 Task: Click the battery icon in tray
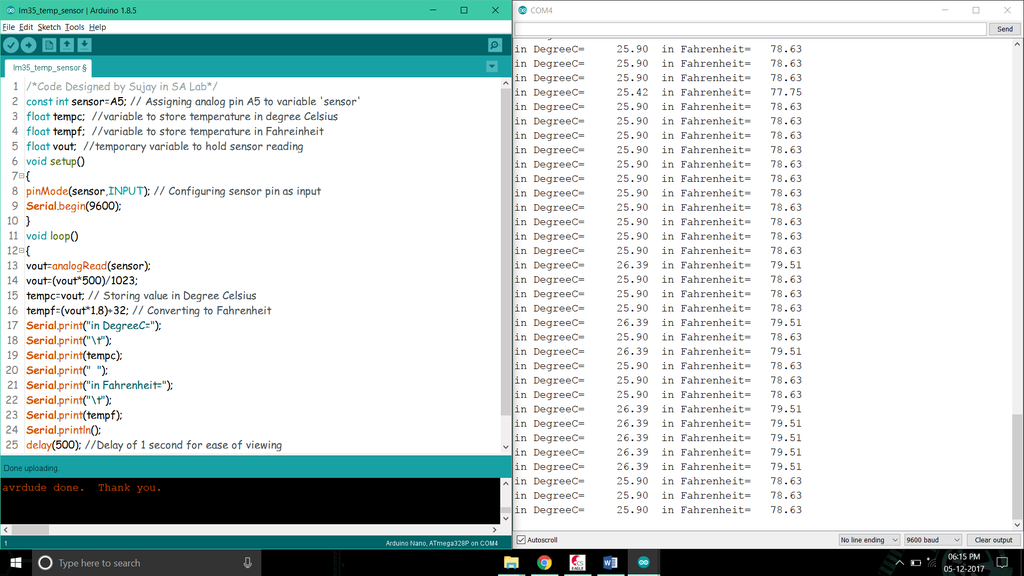pyautogui.click(x=916, y=562)
